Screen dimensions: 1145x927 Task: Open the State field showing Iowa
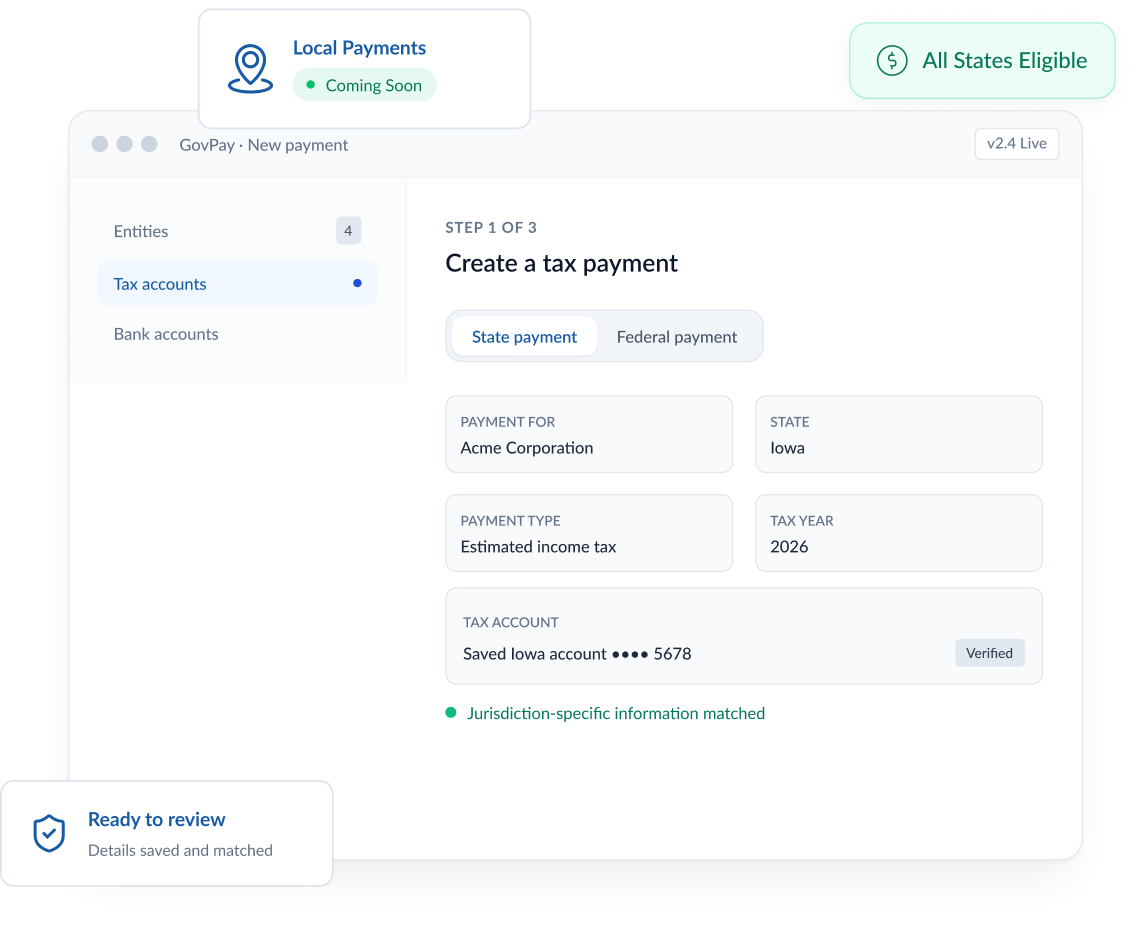coord(898,435)
